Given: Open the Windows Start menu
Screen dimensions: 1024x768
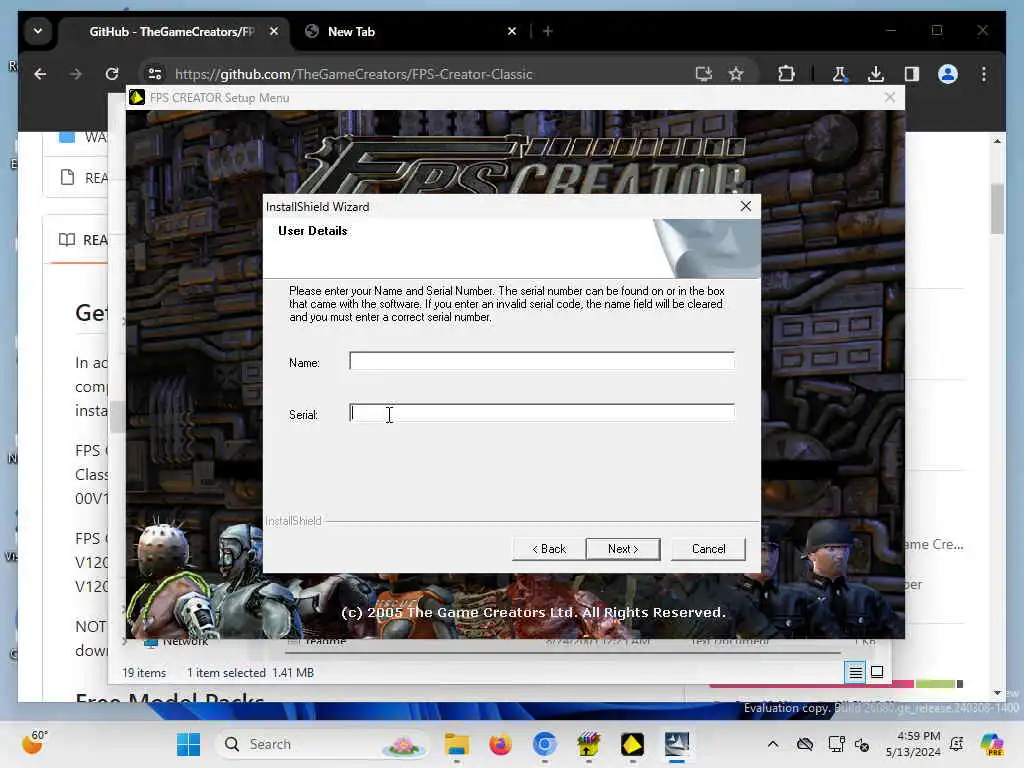Looking at the screenshot, I should pyautogui.click(x=189, y=744).
